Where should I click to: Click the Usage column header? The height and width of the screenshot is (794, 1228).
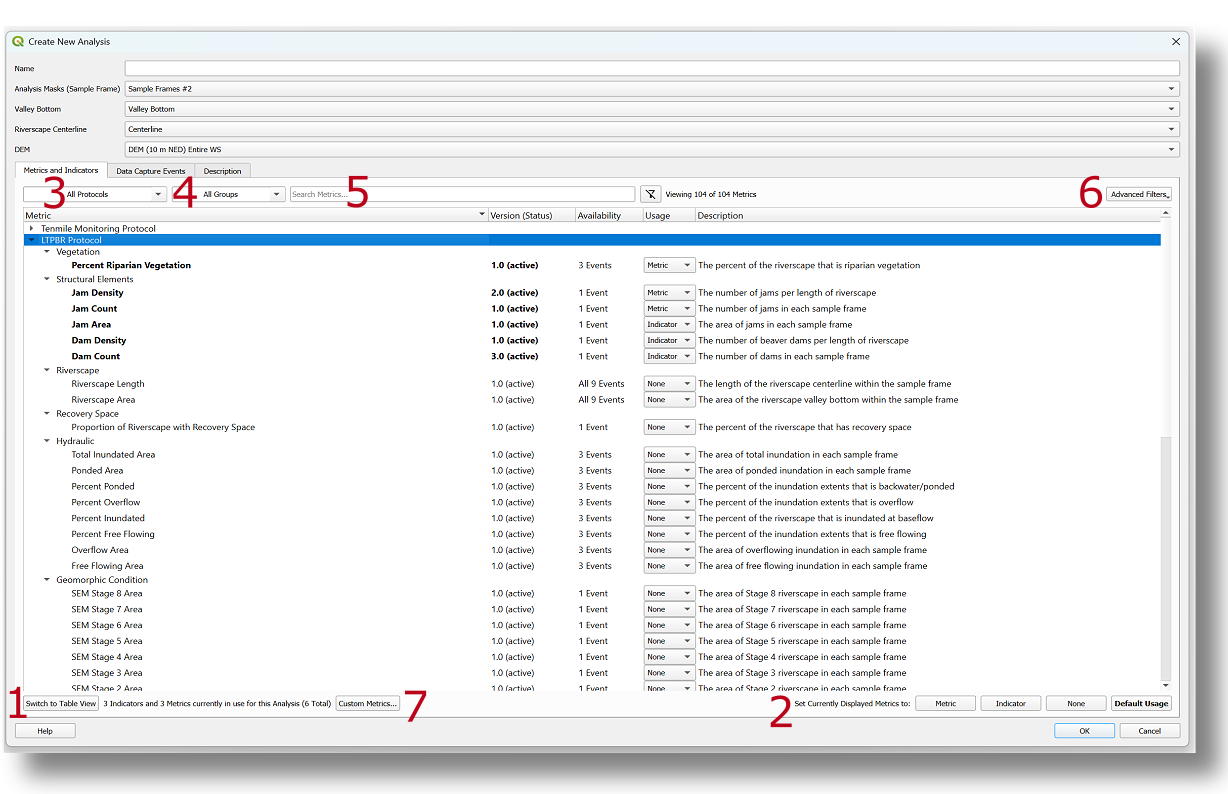668,215
